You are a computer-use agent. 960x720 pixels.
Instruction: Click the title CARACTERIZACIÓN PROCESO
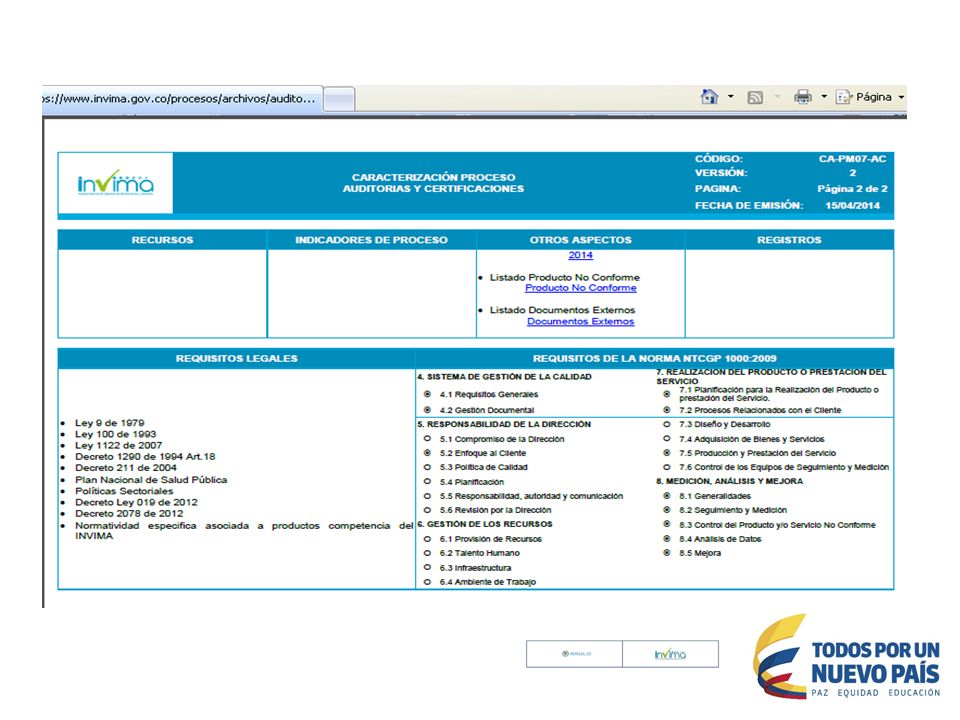coord(433,177)
